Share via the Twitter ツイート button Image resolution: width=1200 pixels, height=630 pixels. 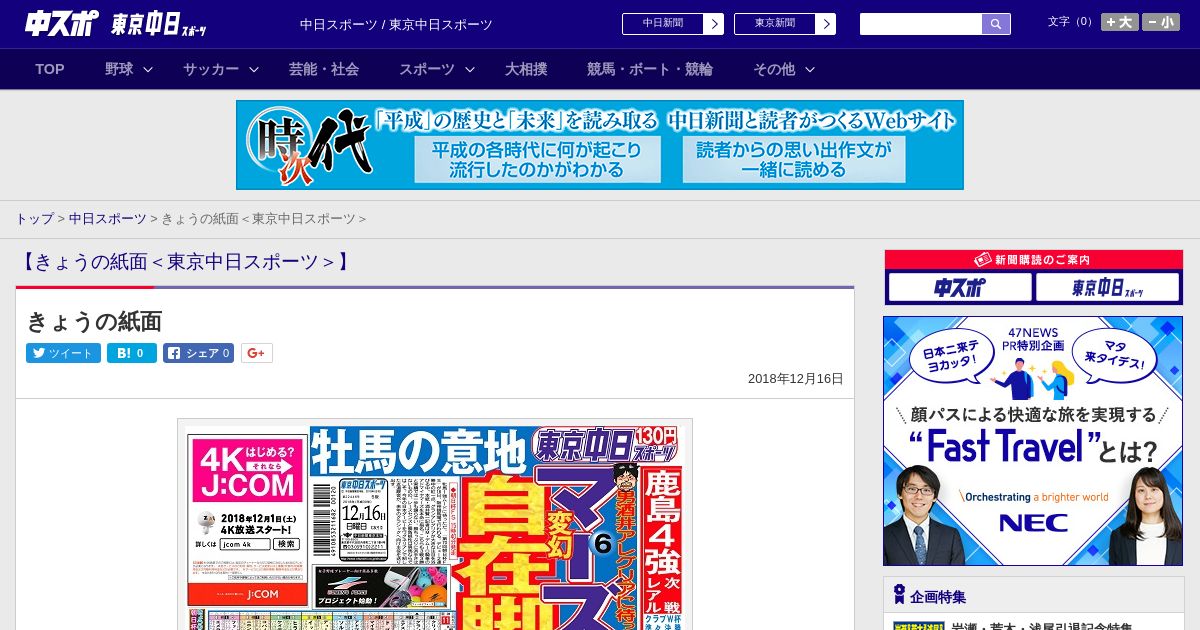63,353
